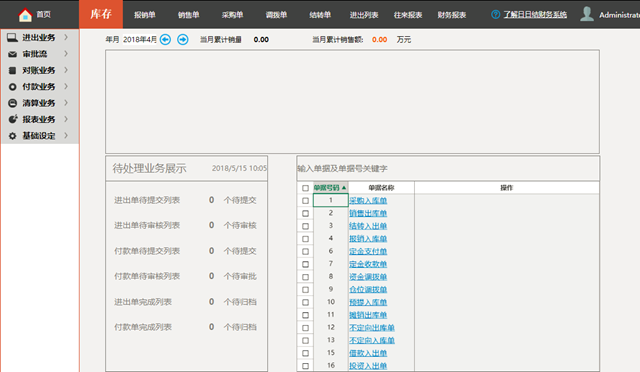This screenshot has height=372, width=640.
Task: Click the 输入单据及单据号关键字 search field
Action: (x=448, y=168)
